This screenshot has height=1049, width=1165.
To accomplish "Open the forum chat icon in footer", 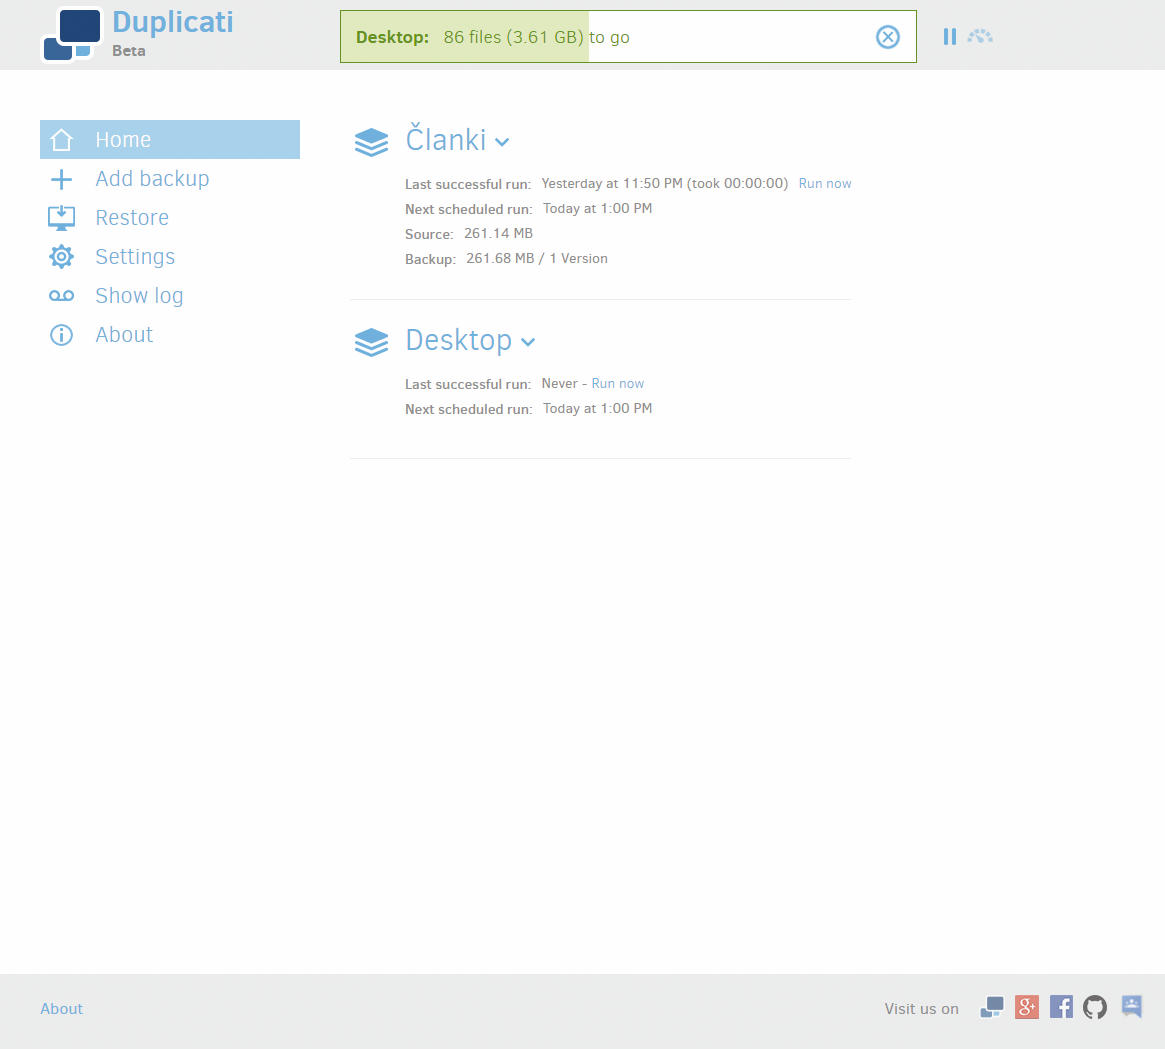I will [x=1131, y=1007].
